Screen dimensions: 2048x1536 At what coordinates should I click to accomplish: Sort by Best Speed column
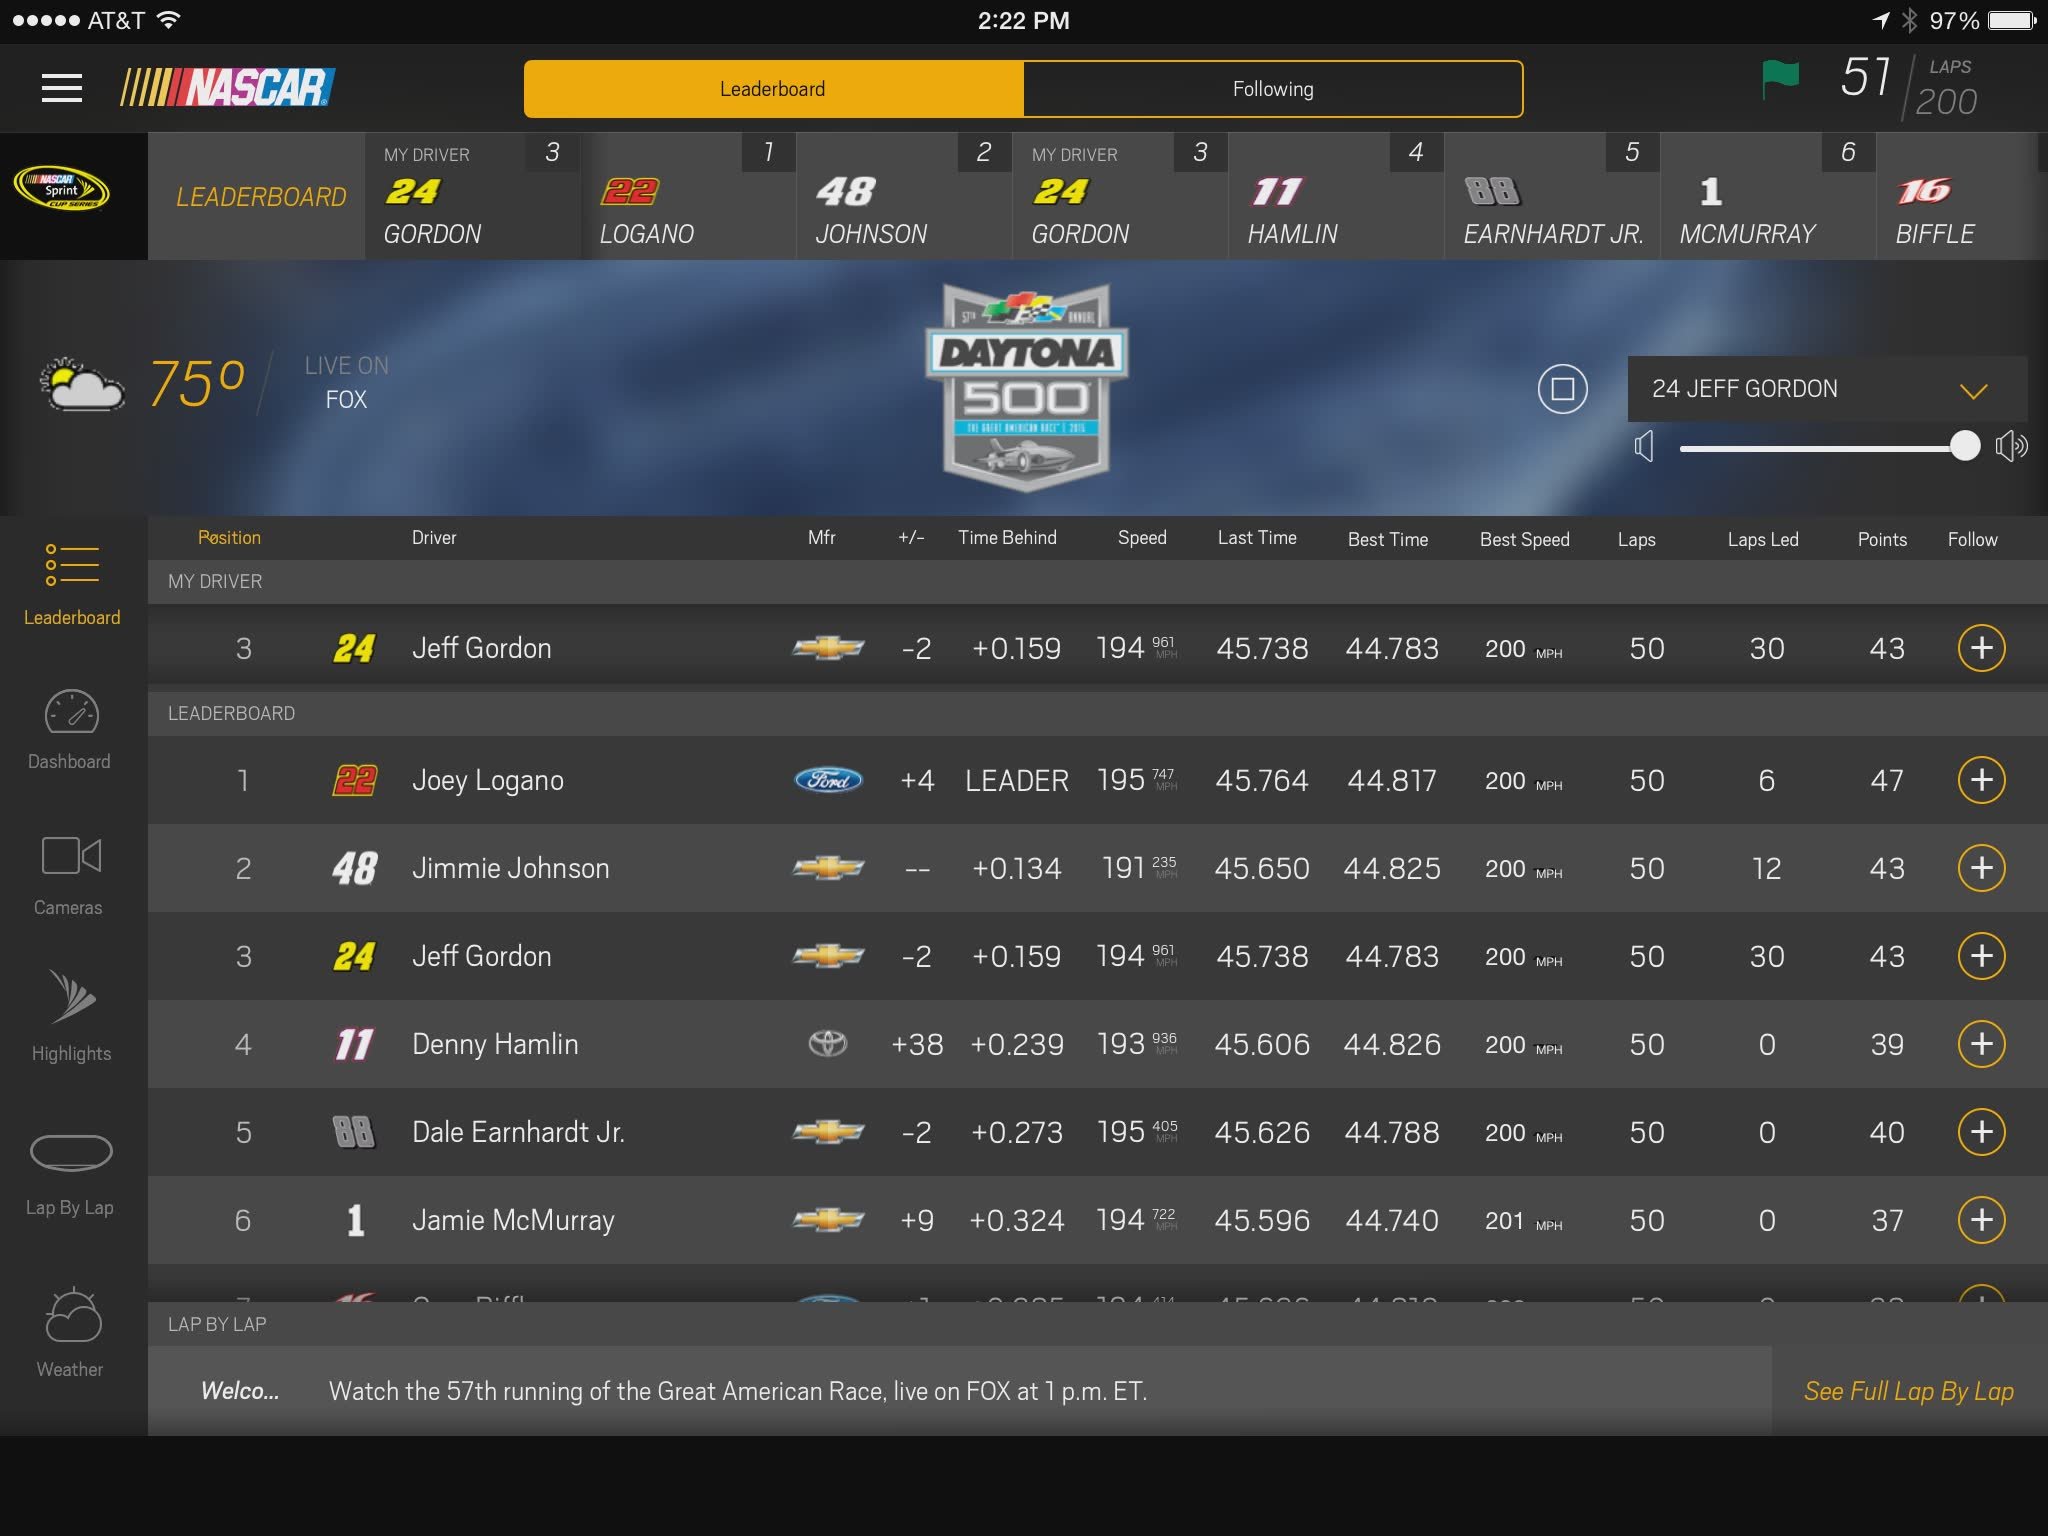(1524, 540)
